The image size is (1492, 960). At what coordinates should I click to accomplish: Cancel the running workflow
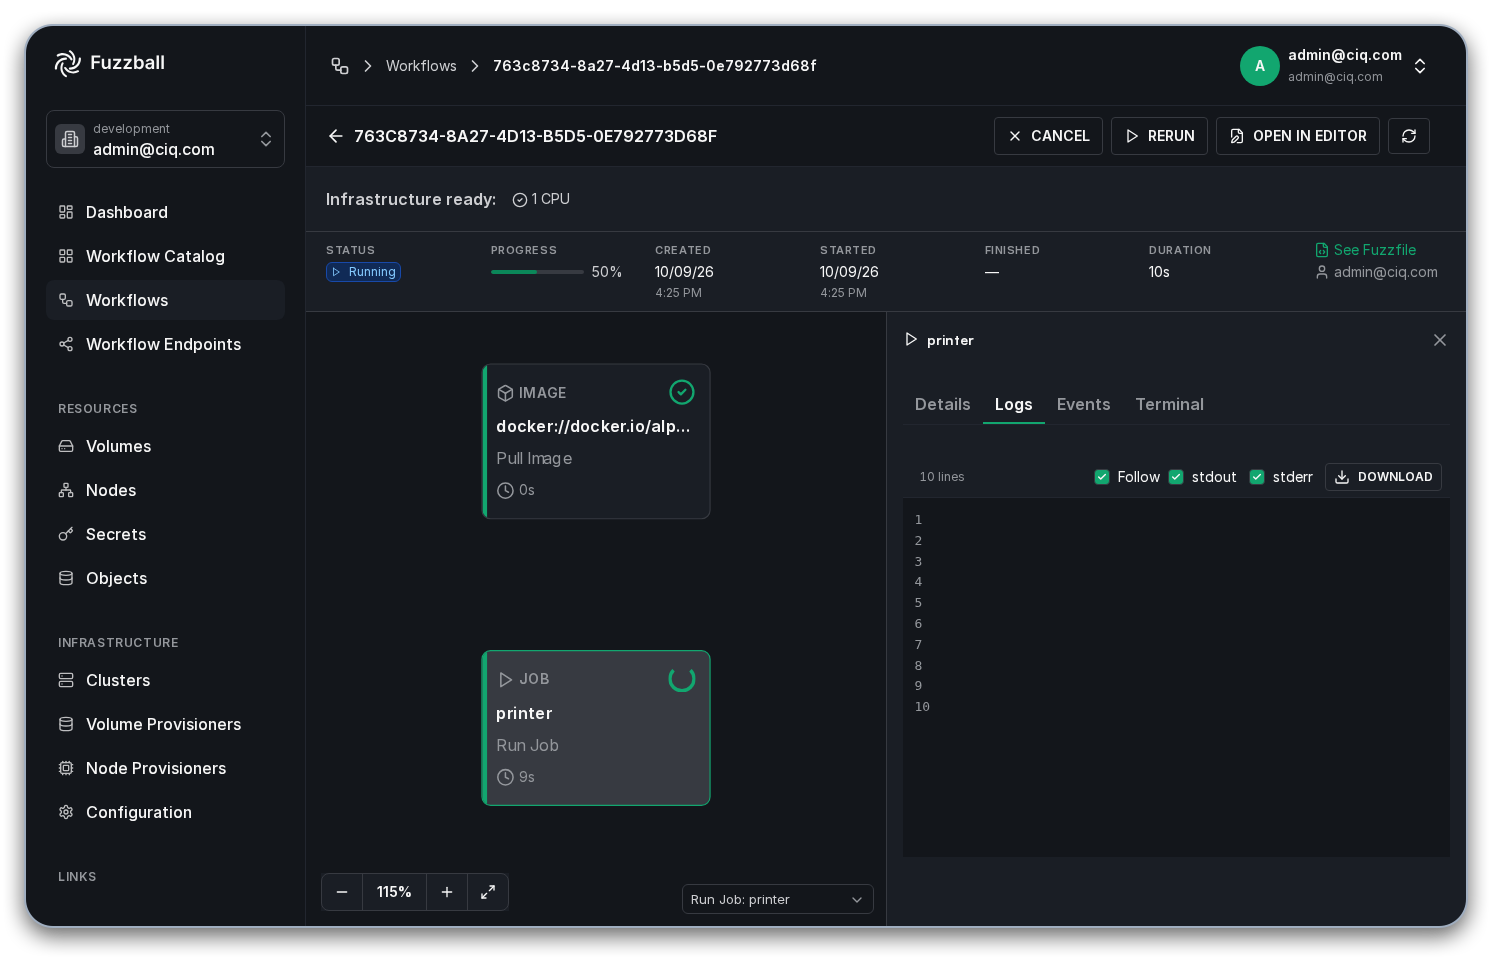tap(1048, 136)
